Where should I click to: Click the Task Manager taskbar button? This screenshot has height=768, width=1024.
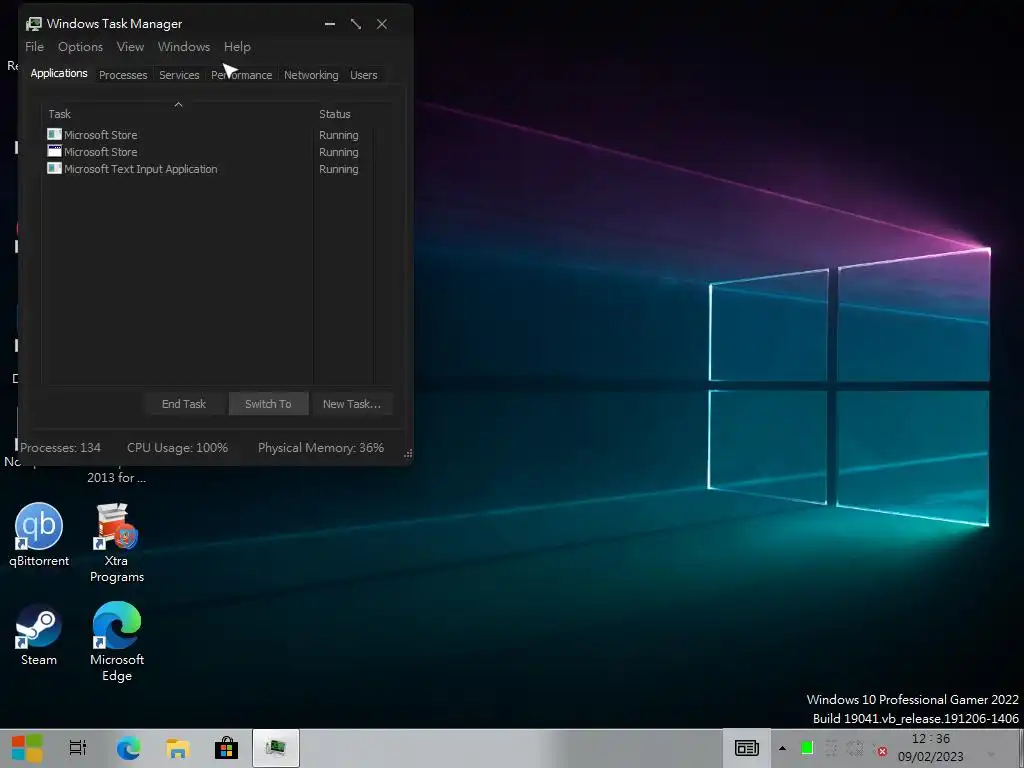(276, 748)
